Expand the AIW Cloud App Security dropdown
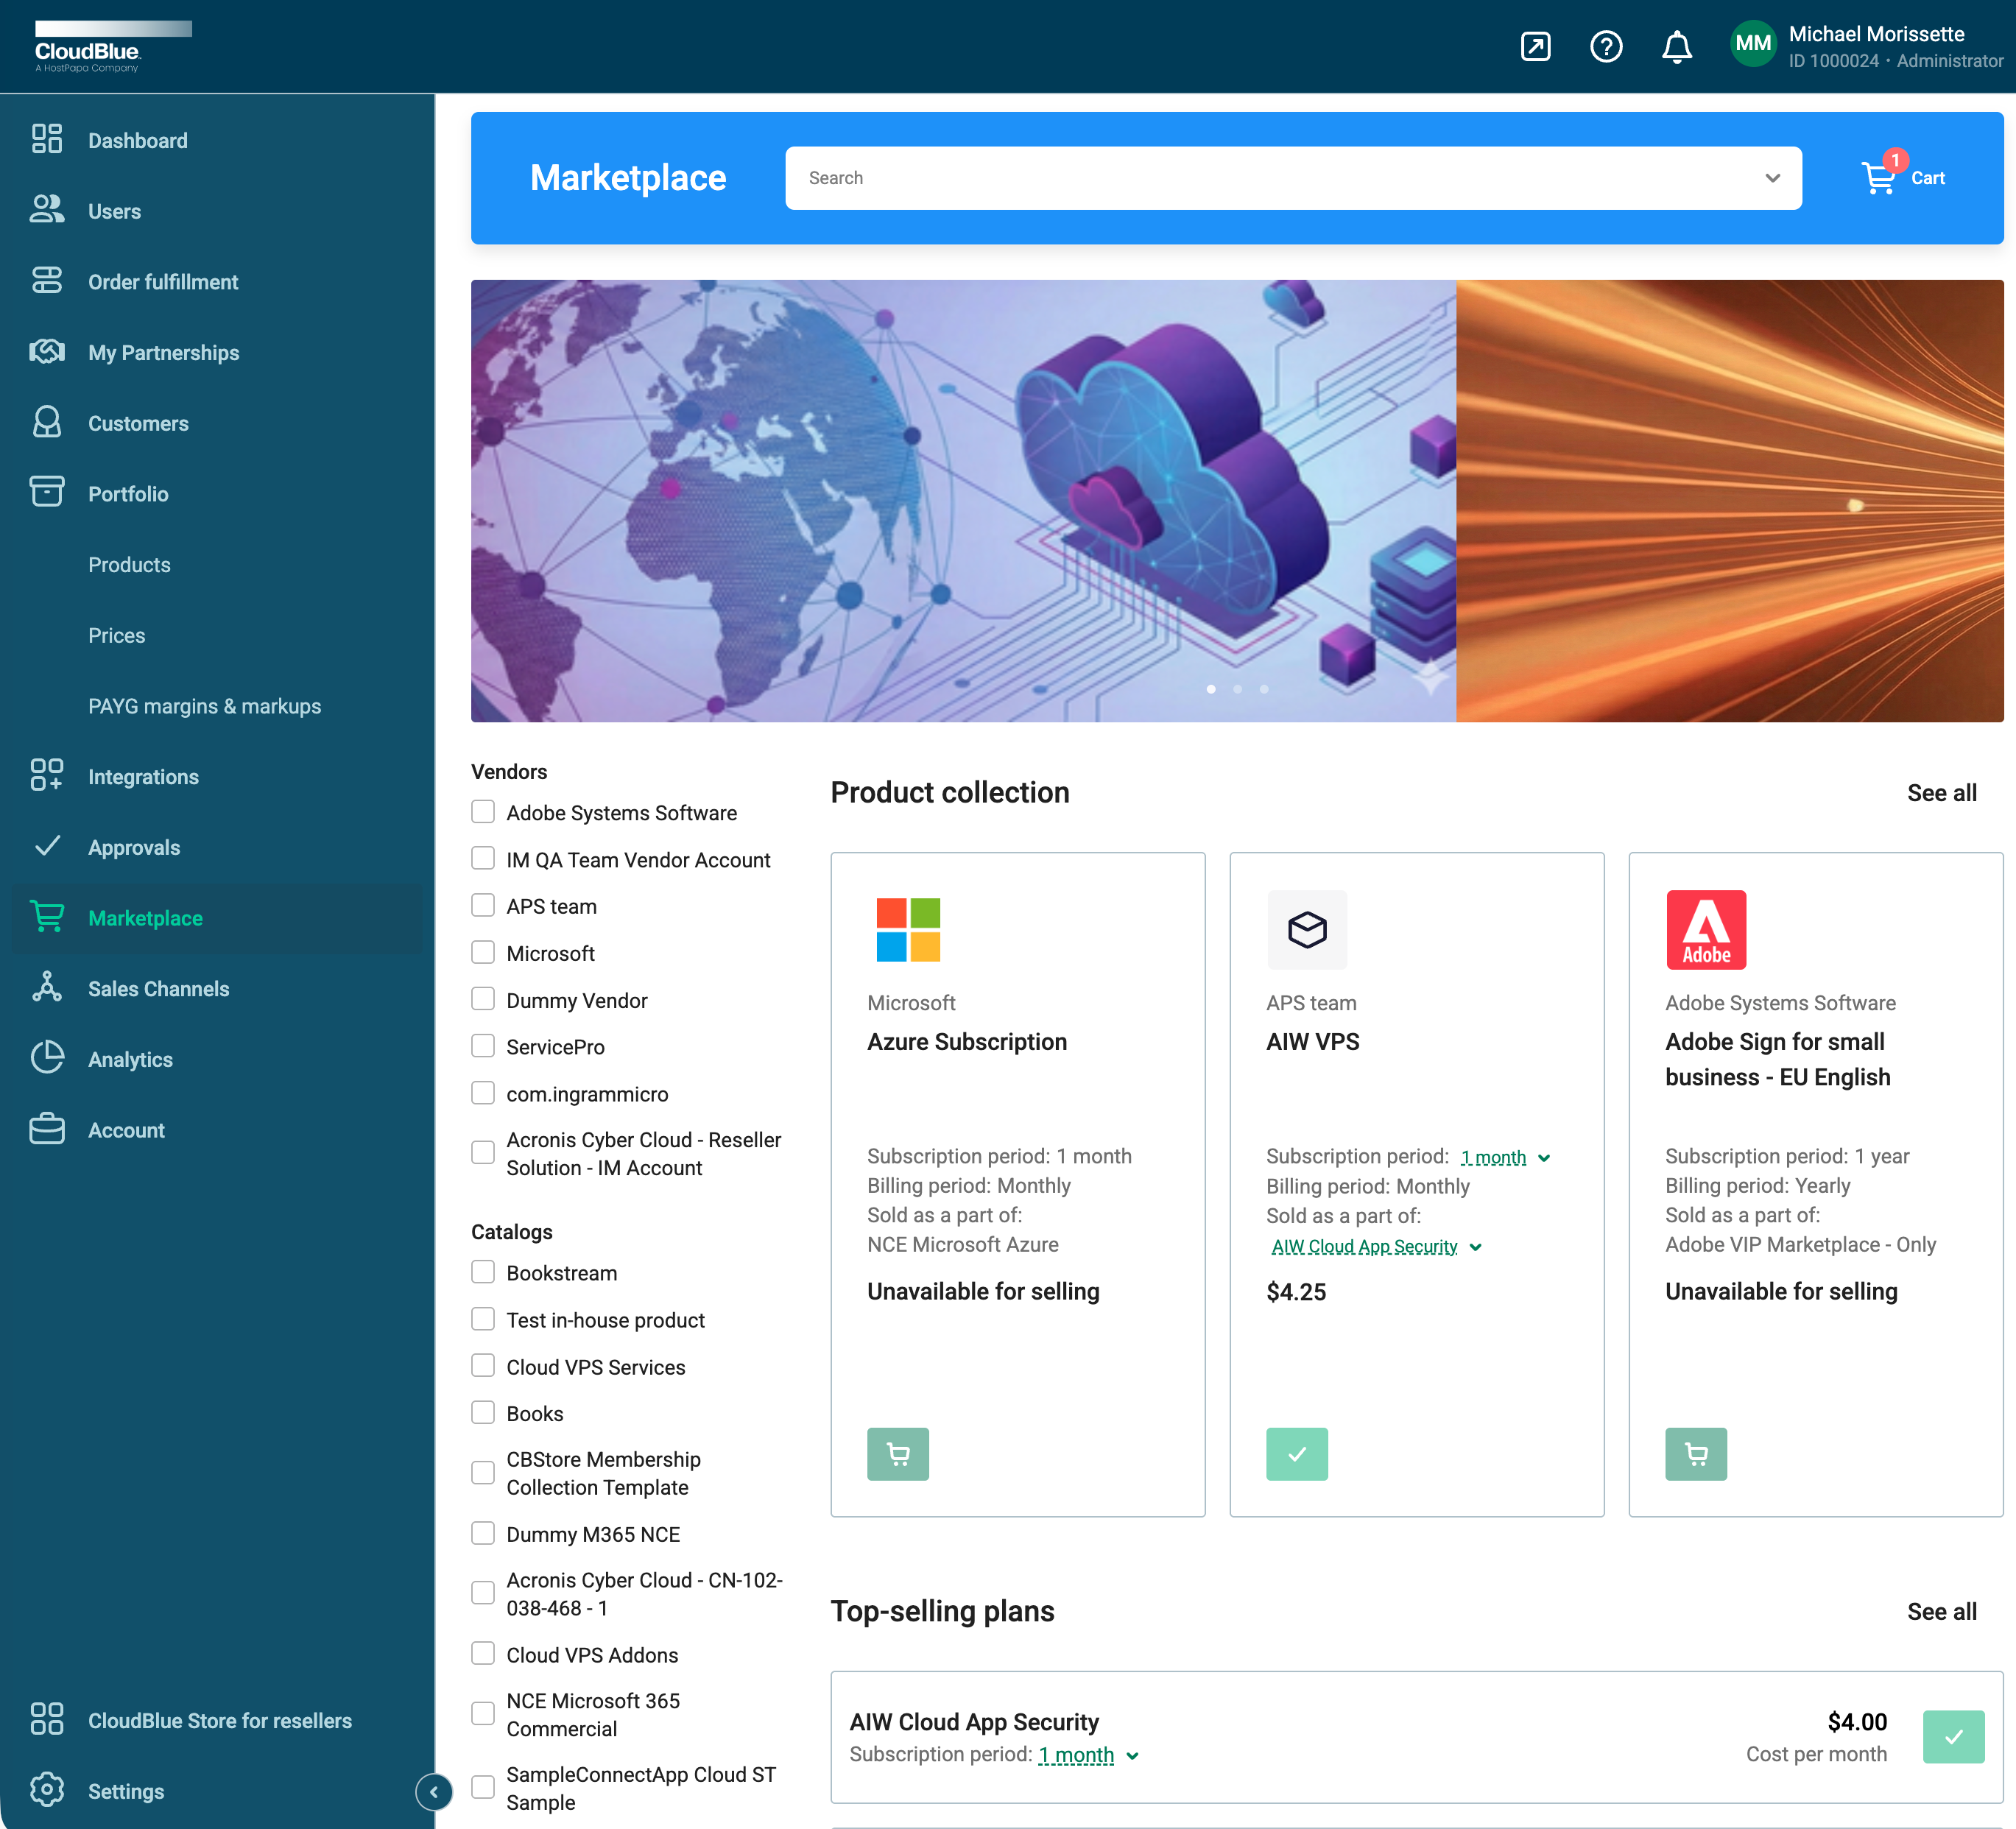The width and height of the screenshot is (2016, 1829). [x=1376, y=1246]
